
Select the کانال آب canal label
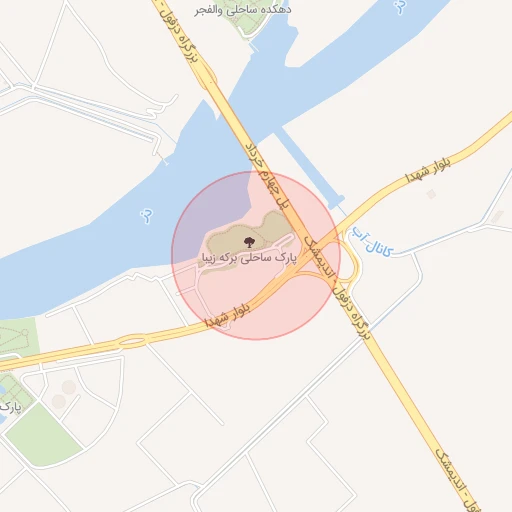372,242
